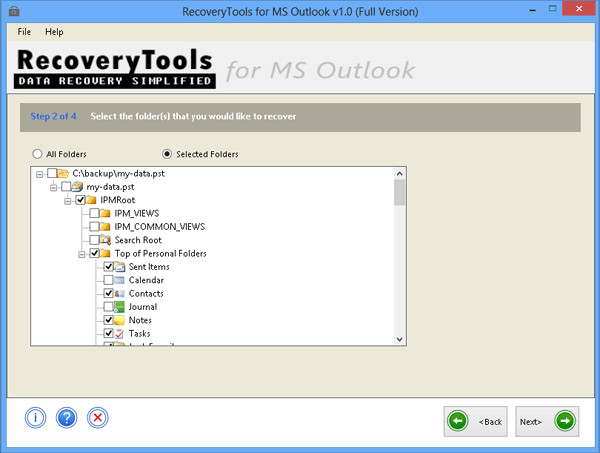Check the Calendar checkbox
The height and width of the screenshot is (453, 600).
[108, 280]
